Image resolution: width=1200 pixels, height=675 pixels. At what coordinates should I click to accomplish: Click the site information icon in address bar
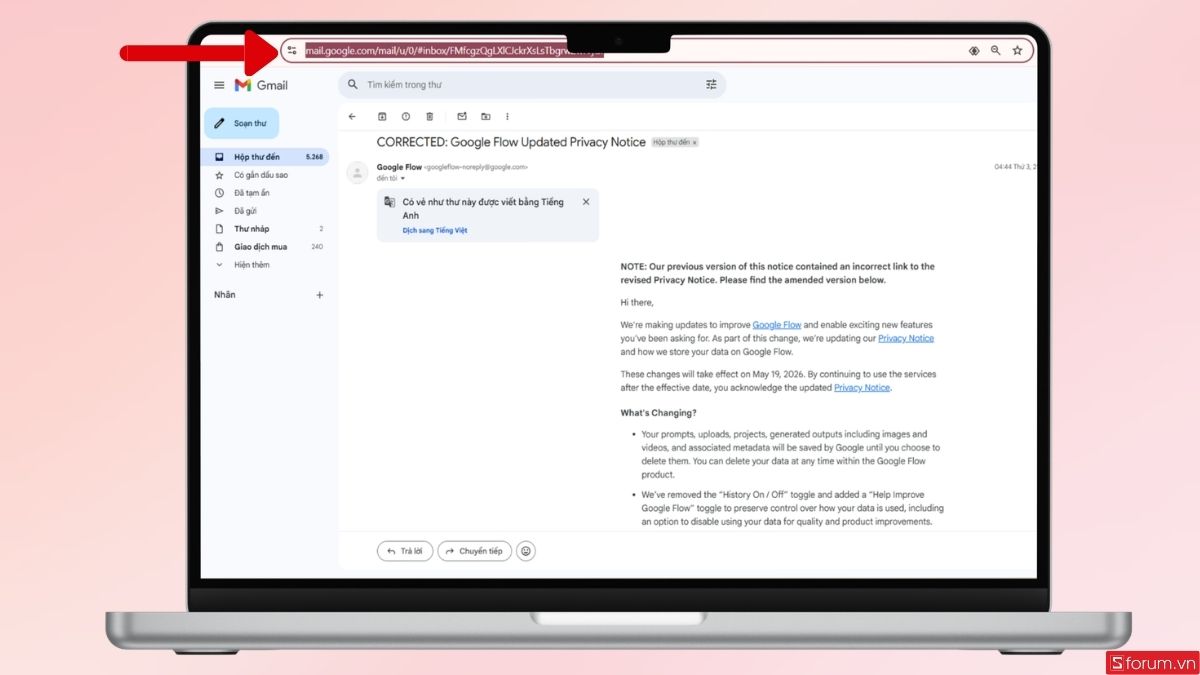pyautogui.click(x=292, y=50)
